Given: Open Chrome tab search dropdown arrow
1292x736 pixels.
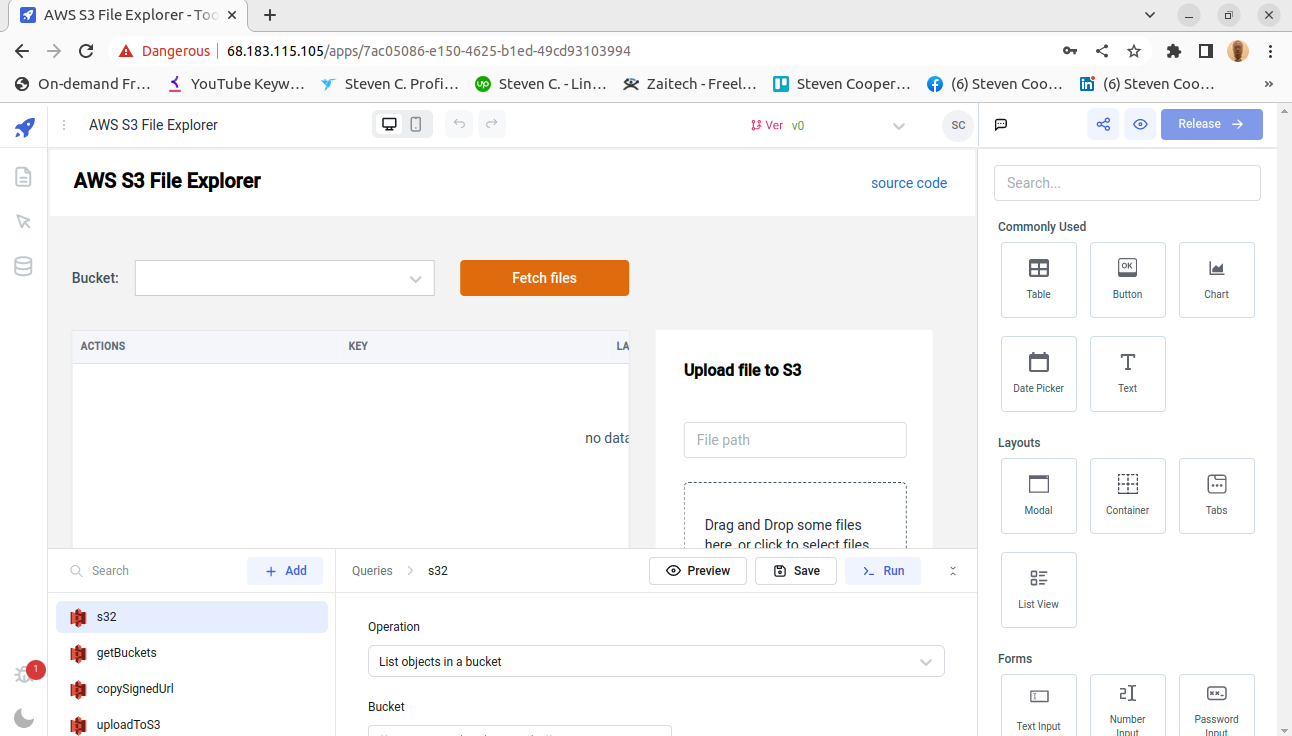Looking at the screenshot, I should click(1150, 15).
